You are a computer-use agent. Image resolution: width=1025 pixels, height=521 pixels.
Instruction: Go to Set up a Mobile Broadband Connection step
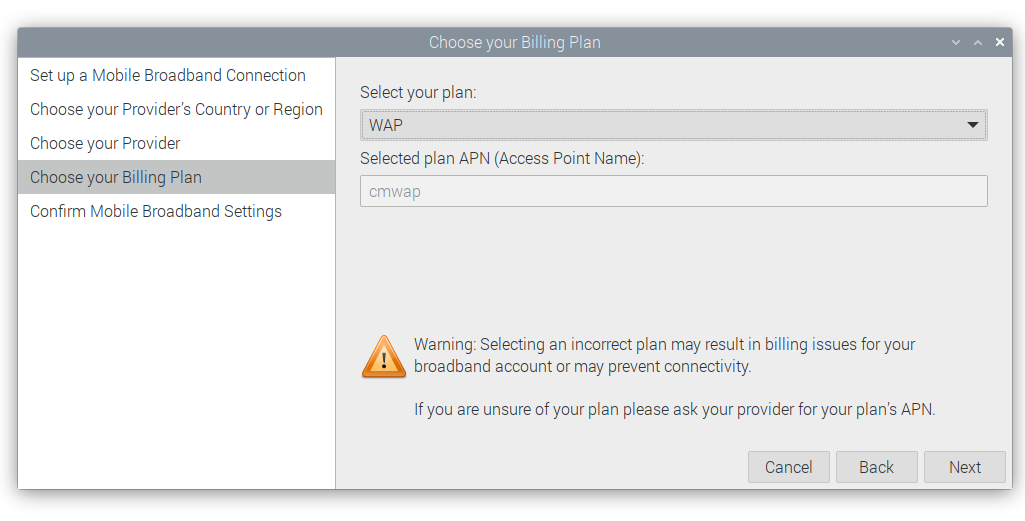pyautogui.click(x=168, y=75)
